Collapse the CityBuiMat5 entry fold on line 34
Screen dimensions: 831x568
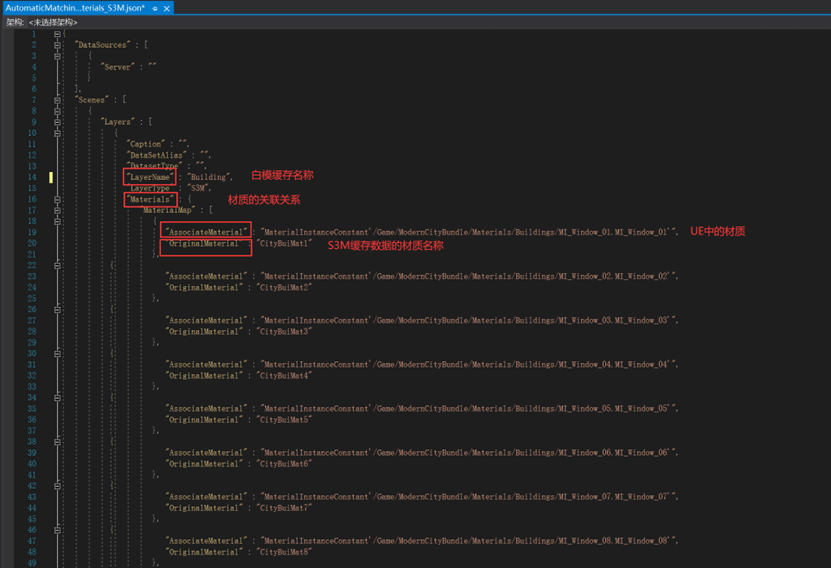point(57,397)
